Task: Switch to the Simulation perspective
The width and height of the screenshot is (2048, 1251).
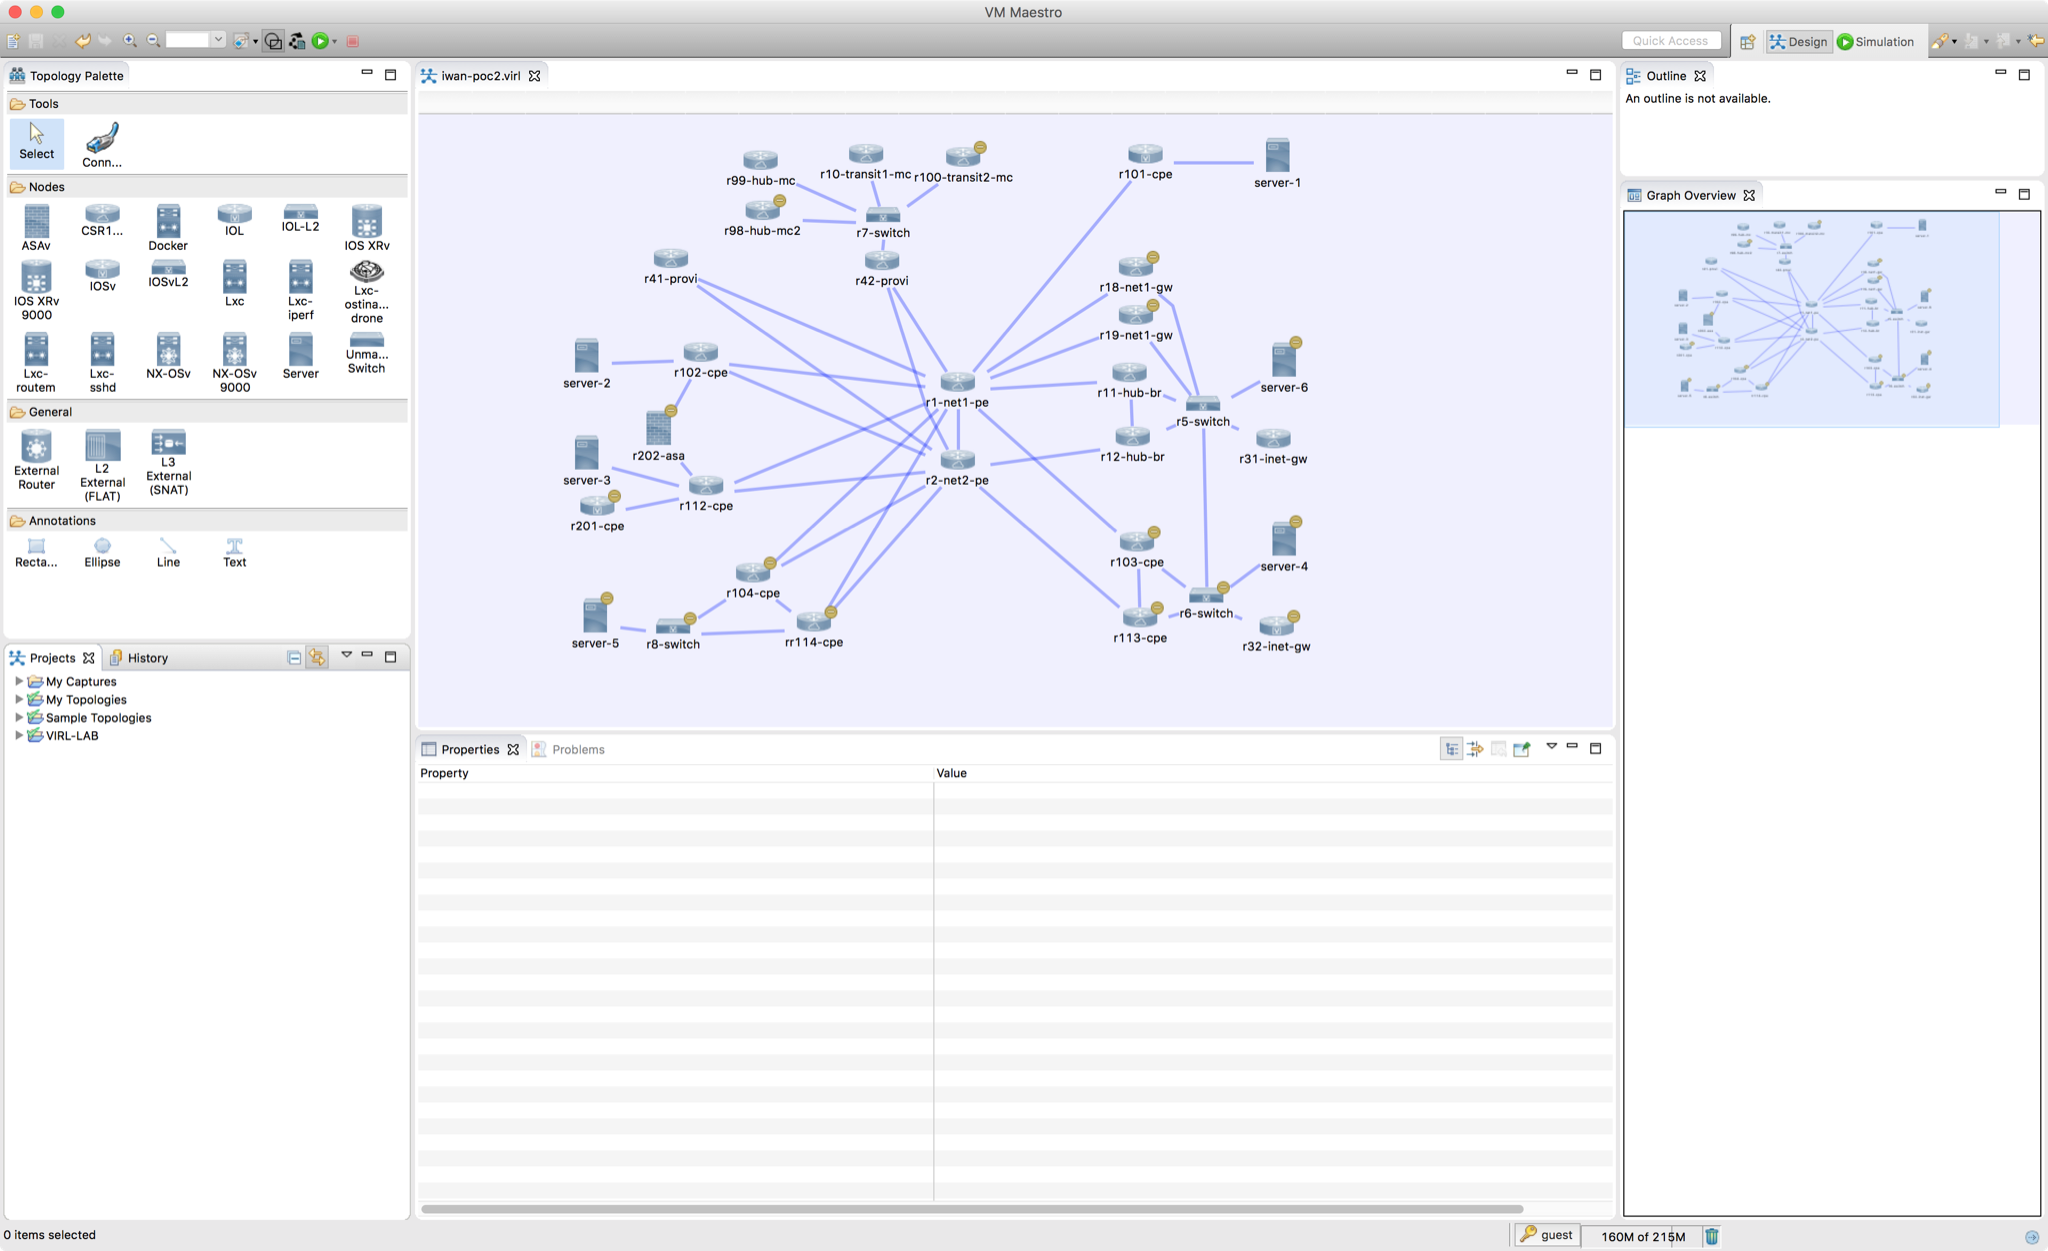Action: [1876, 41]
